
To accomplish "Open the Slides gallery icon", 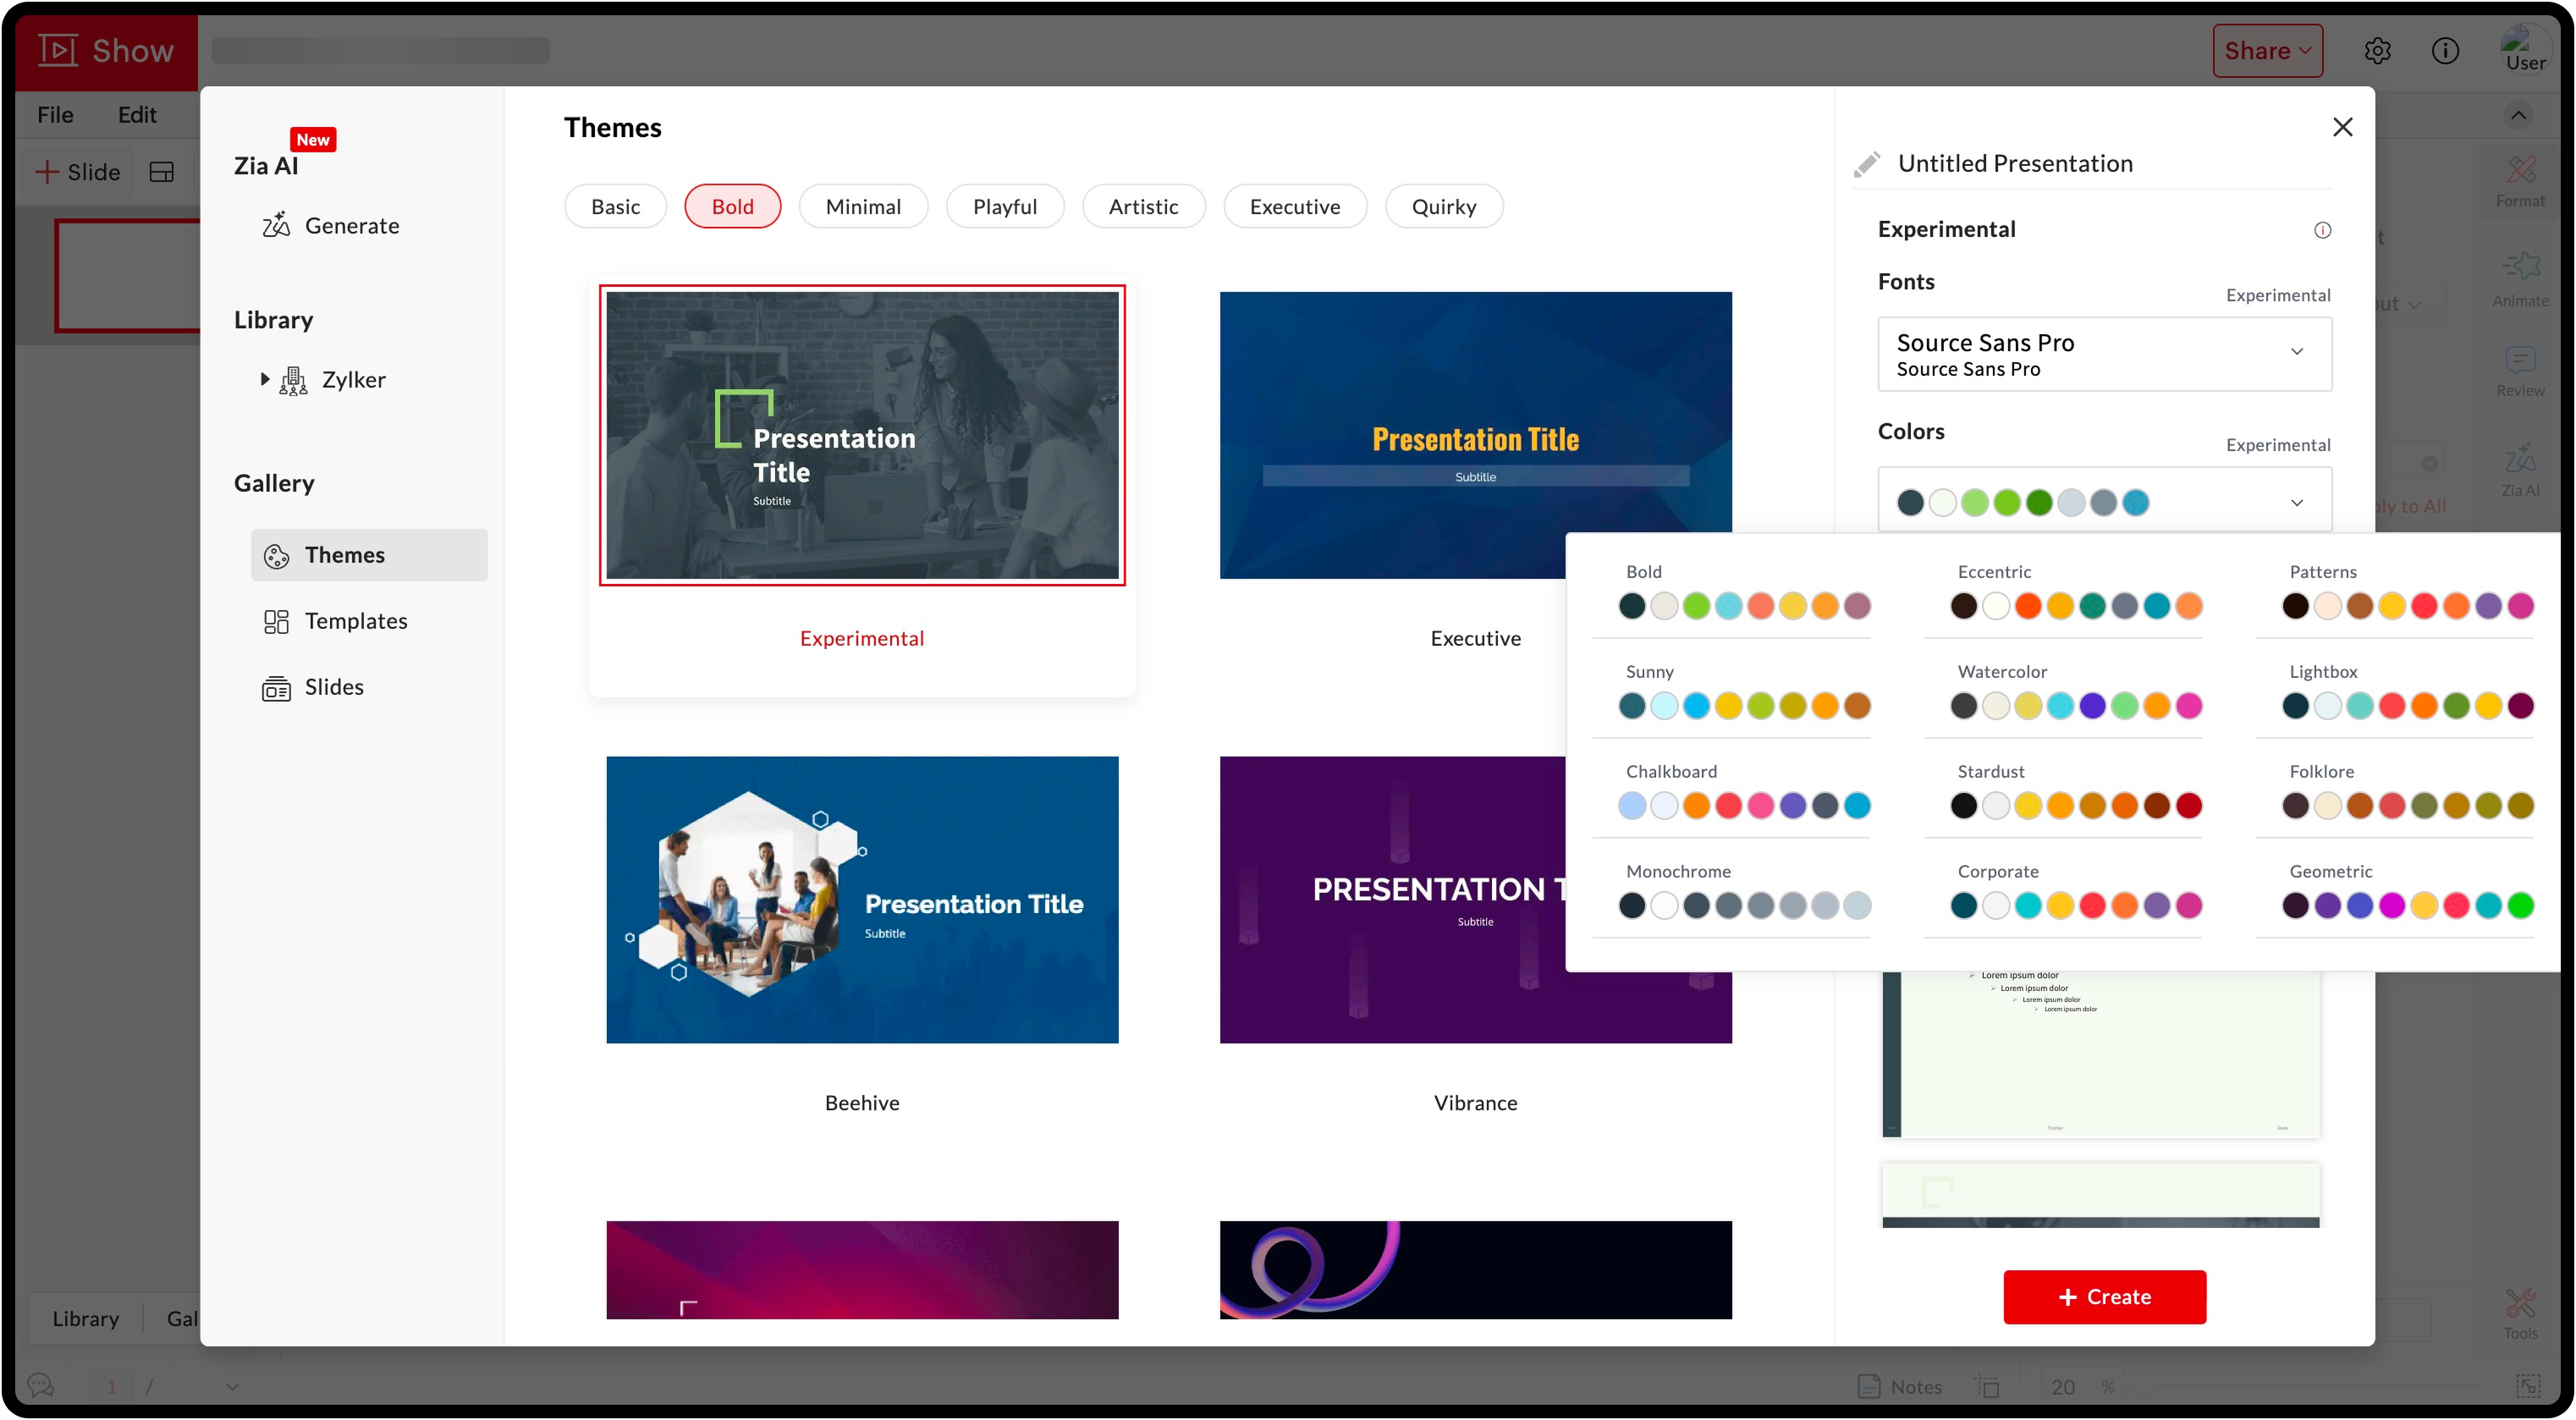I will (x=276, y=688).
